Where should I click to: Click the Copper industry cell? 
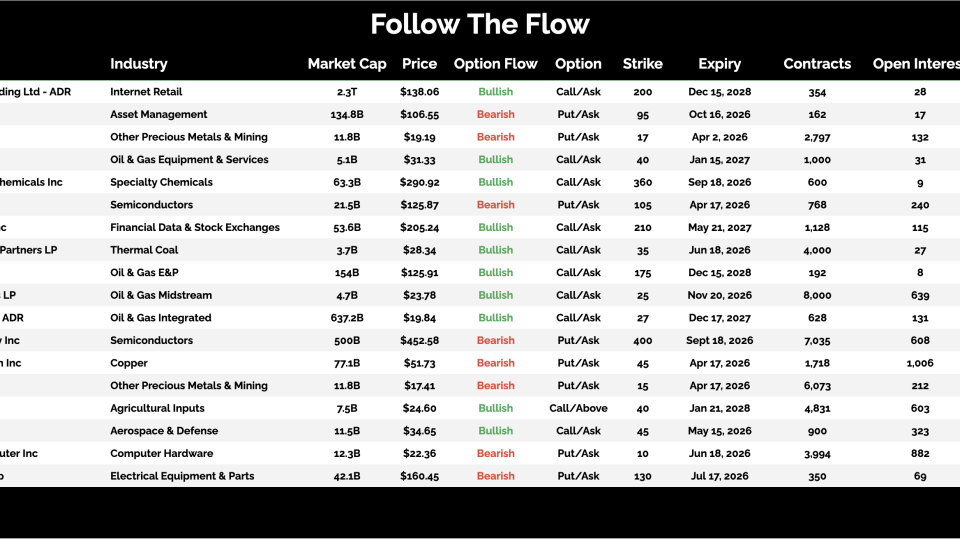click(x=129, y=363)
